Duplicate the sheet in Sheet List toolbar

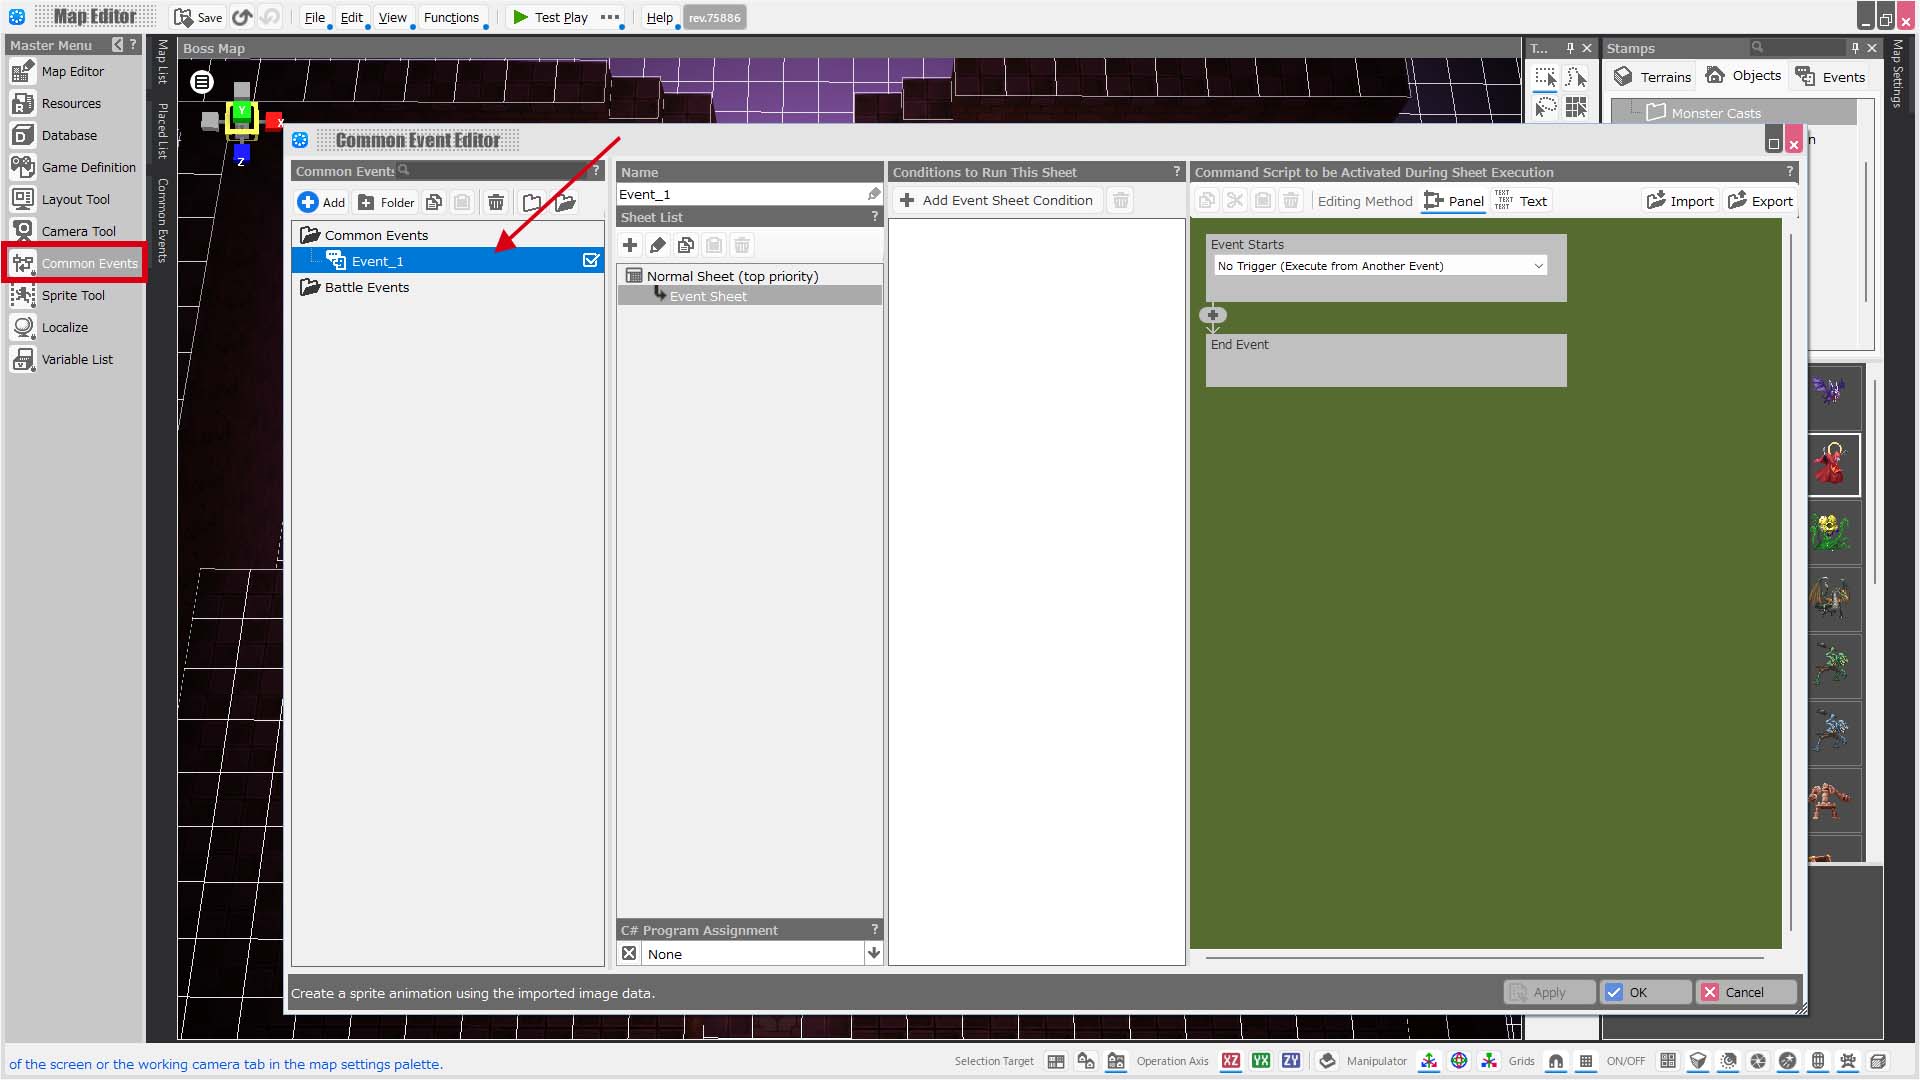pyautogui.click(x=686, y=245)
